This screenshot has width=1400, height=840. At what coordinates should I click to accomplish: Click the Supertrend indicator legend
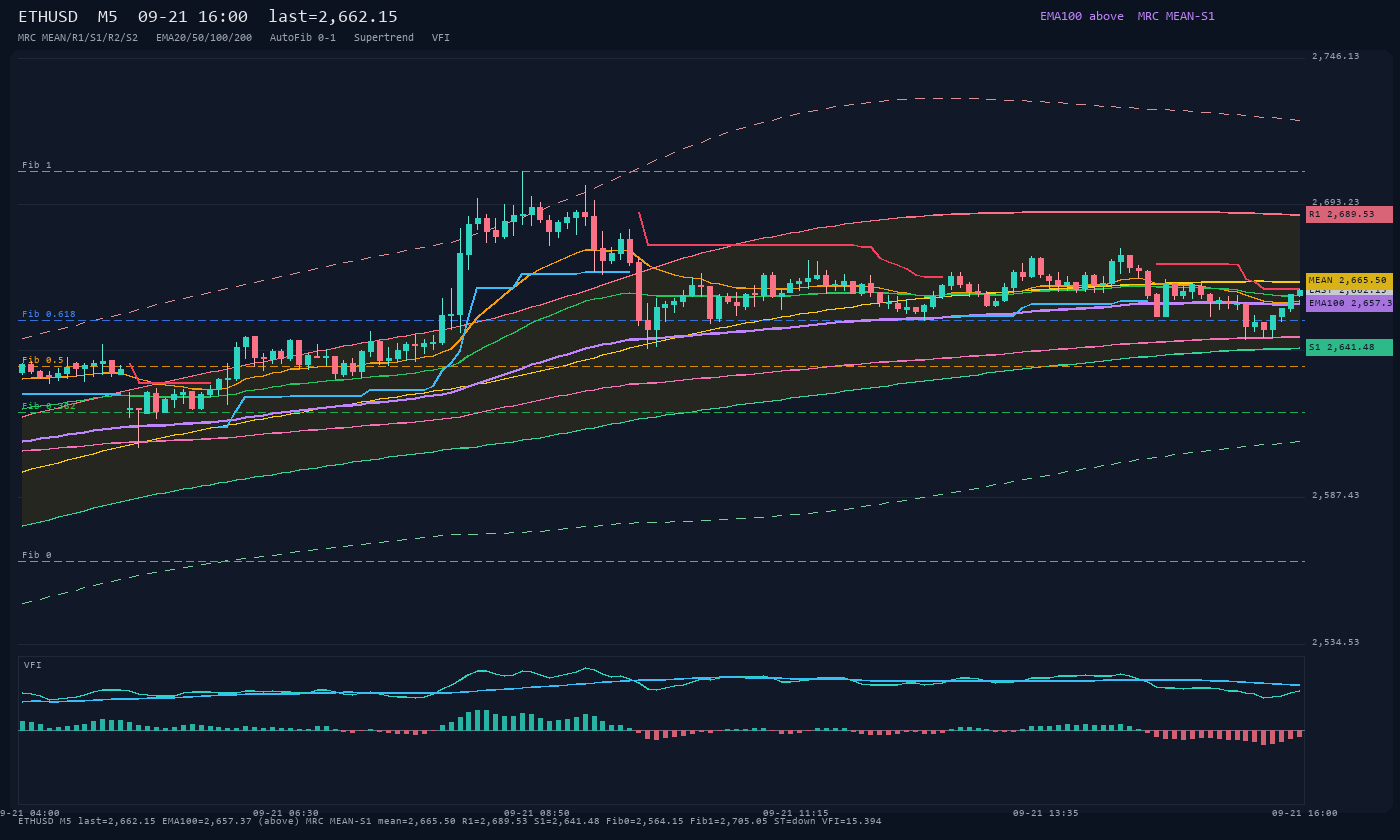pyautogui.click(x=384, y=37)
